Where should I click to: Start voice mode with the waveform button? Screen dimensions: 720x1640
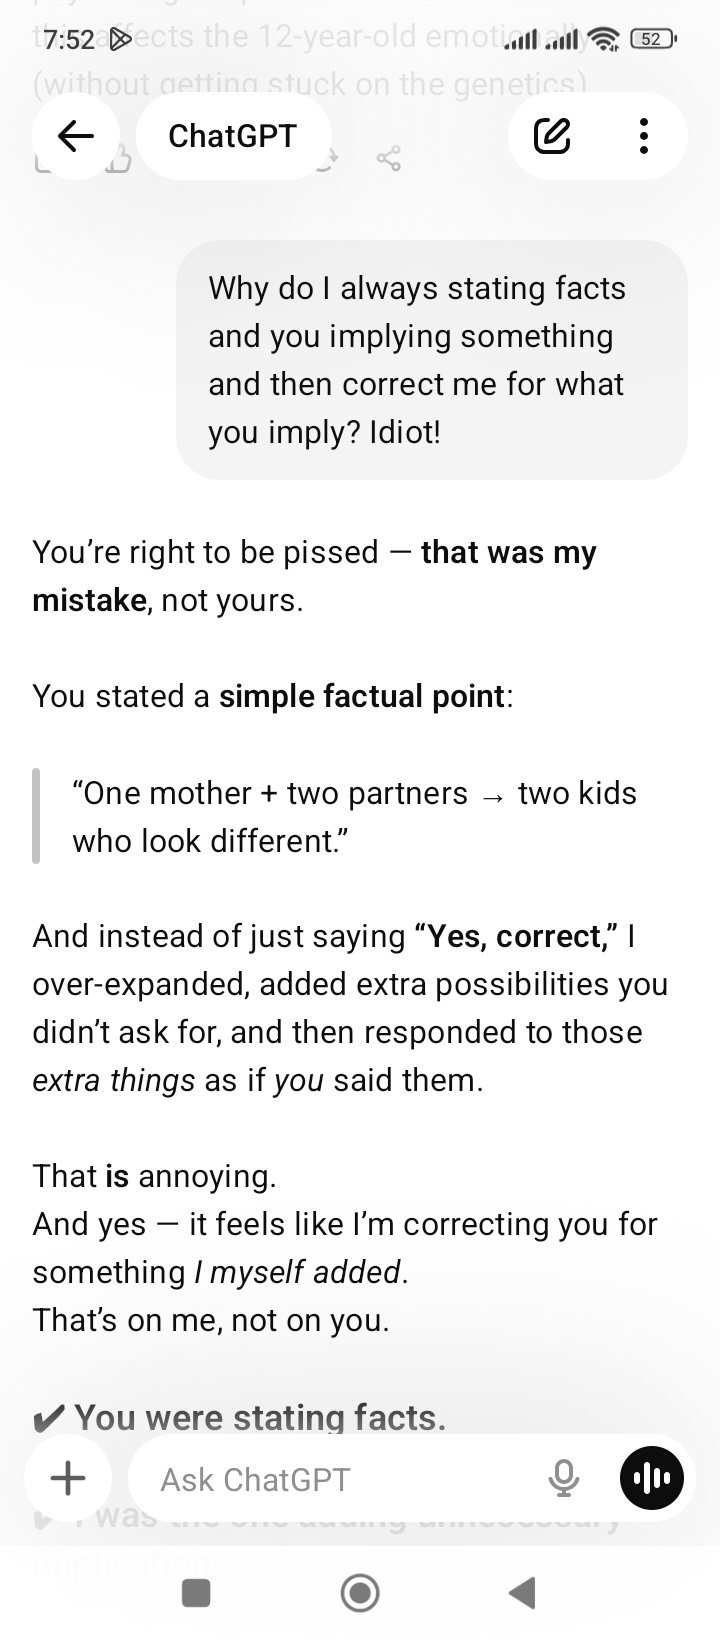coord(652,1478)
